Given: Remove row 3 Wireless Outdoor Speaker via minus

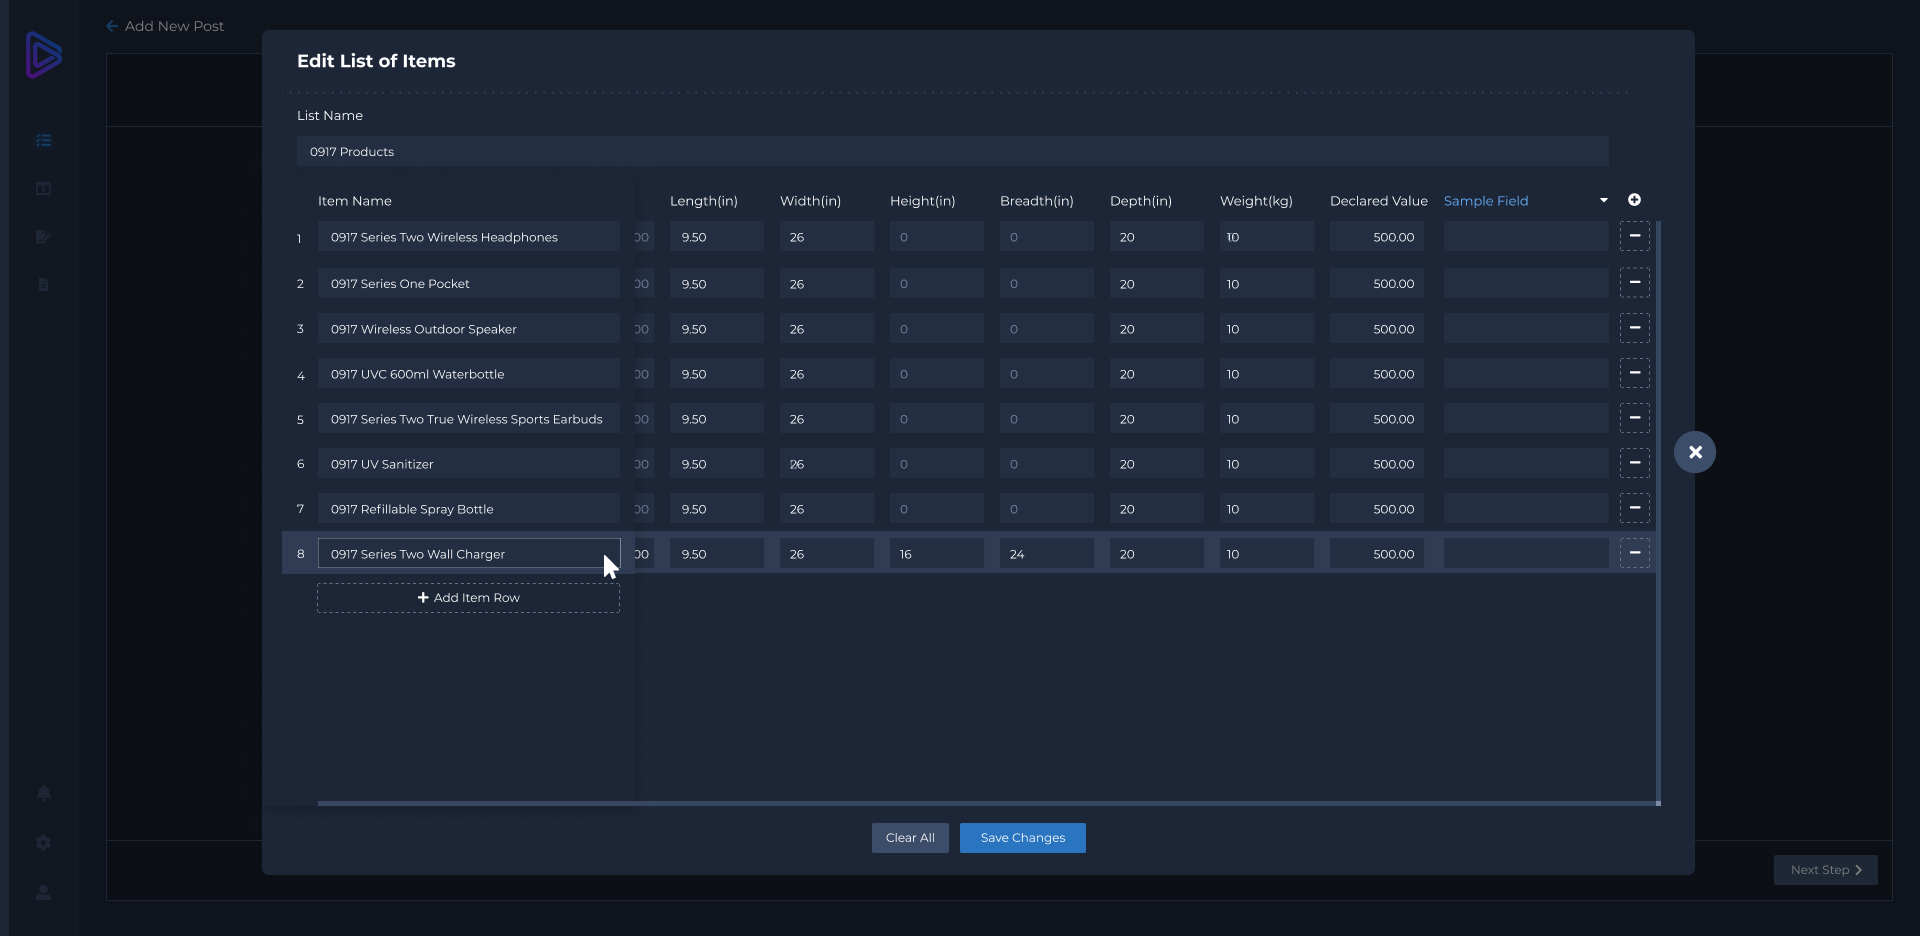Looking at the screenshot, I should (x=1634, y=328).
